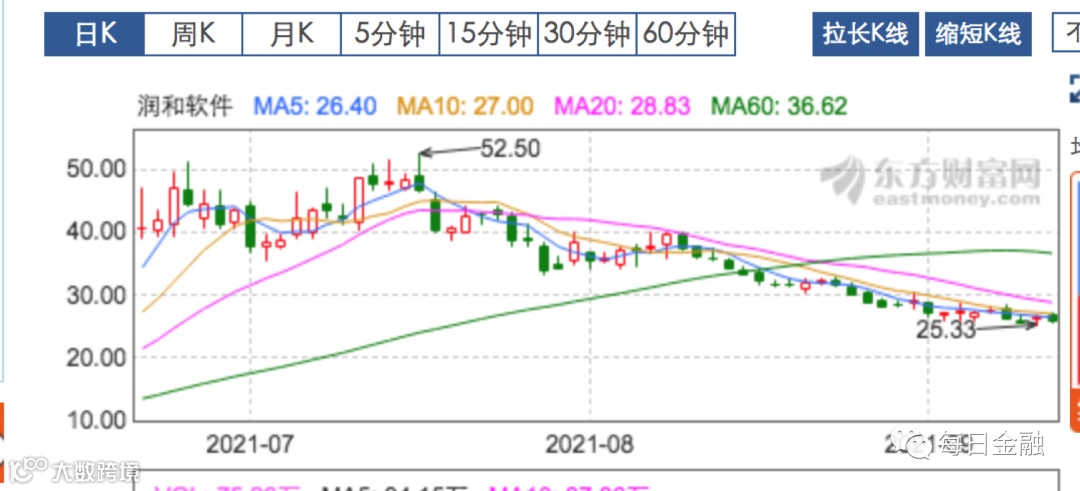Click the 10.00 price axis label

[x=96, y=420]
